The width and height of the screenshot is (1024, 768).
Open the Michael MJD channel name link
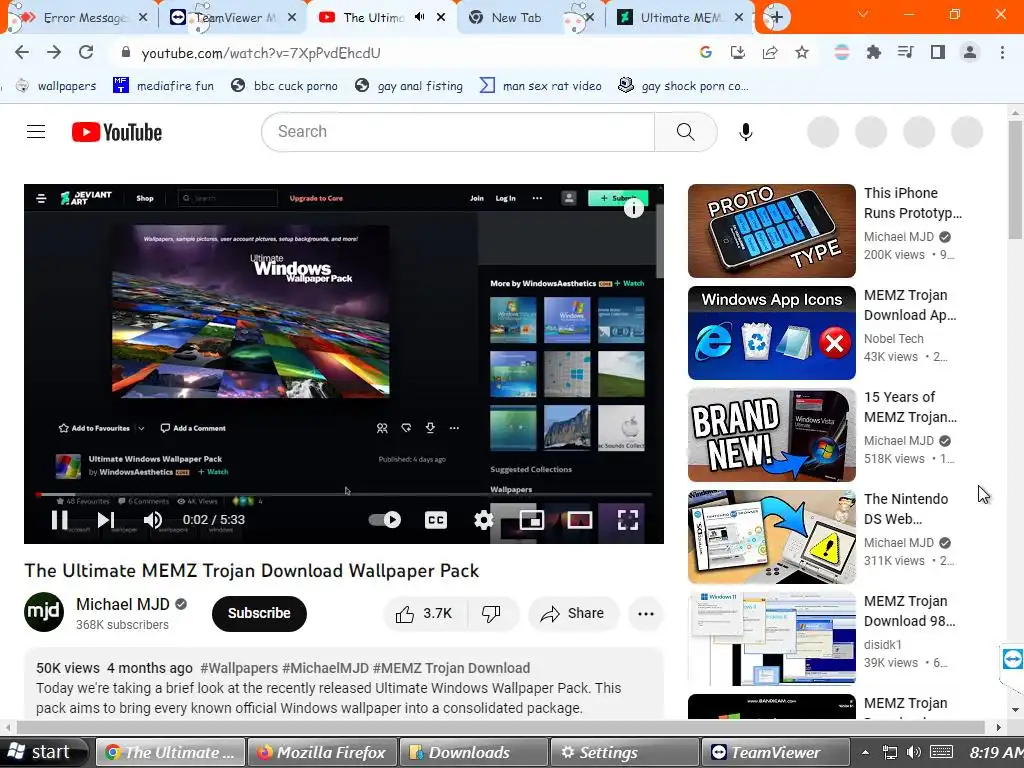(123, 605)
